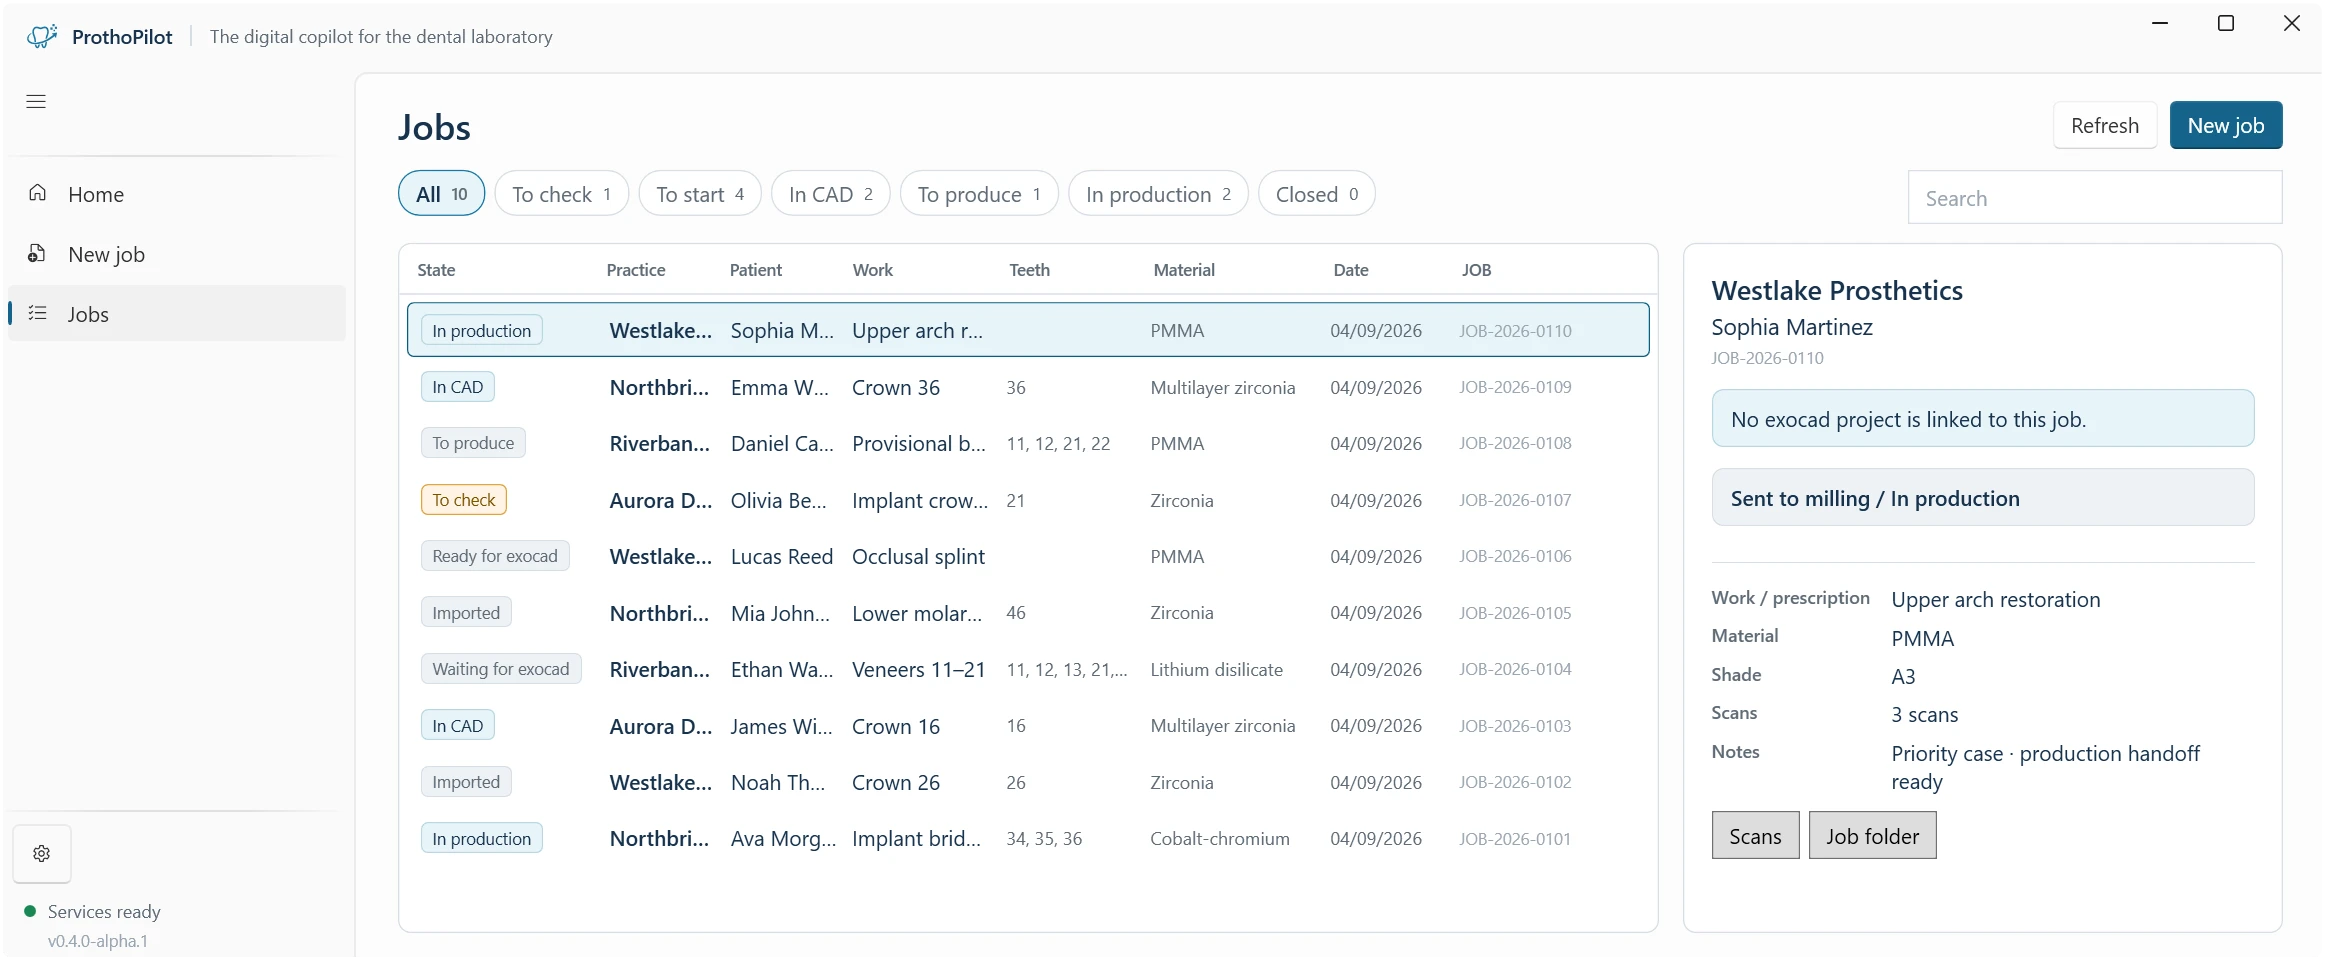Click the green Services ready status dot
2325x960 pixels.
(x=30, y=911)
